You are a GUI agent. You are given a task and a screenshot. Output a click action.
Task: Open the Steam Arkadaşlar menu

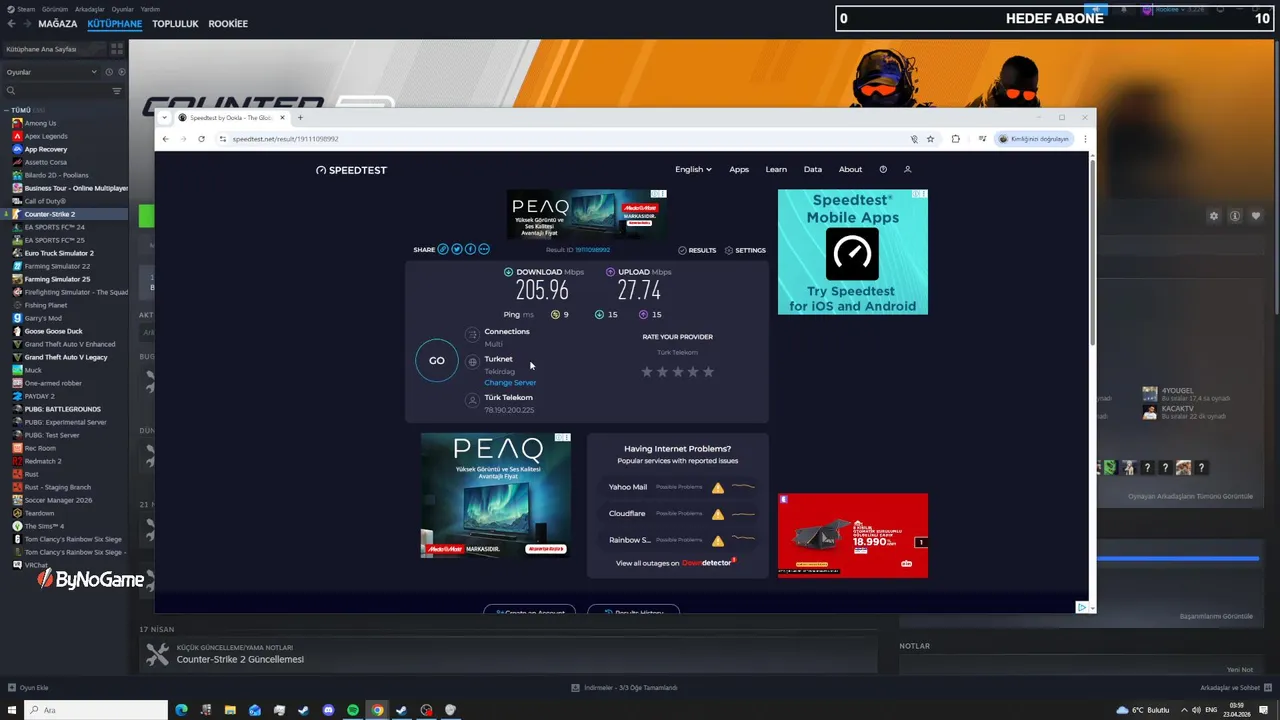[x=89, y=9]
